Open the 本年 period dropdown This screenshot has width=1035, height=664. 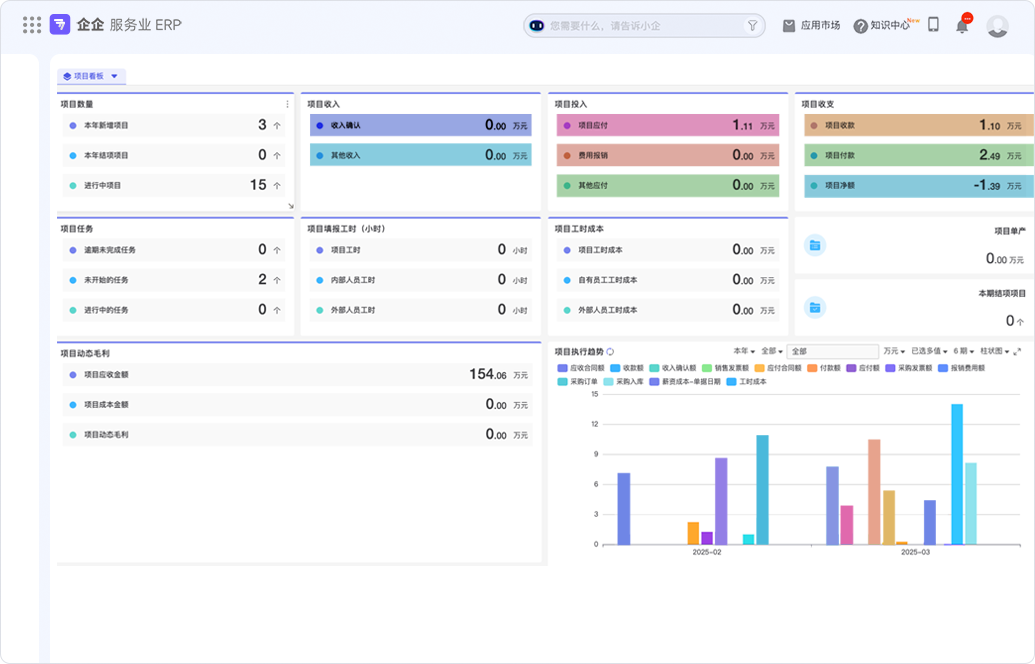point(743,352)
